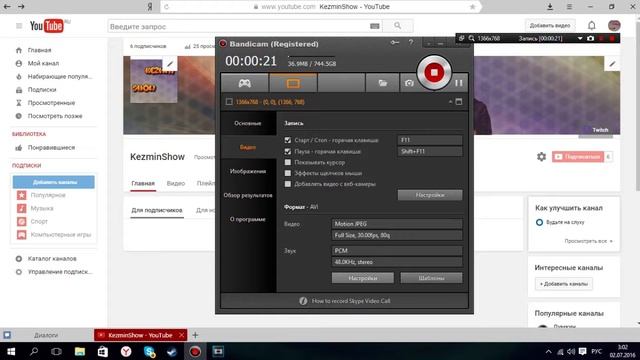Click + Добавить каналы under Интересные каналы
This screenshot has width=640, height=360.
click(564, 284)
